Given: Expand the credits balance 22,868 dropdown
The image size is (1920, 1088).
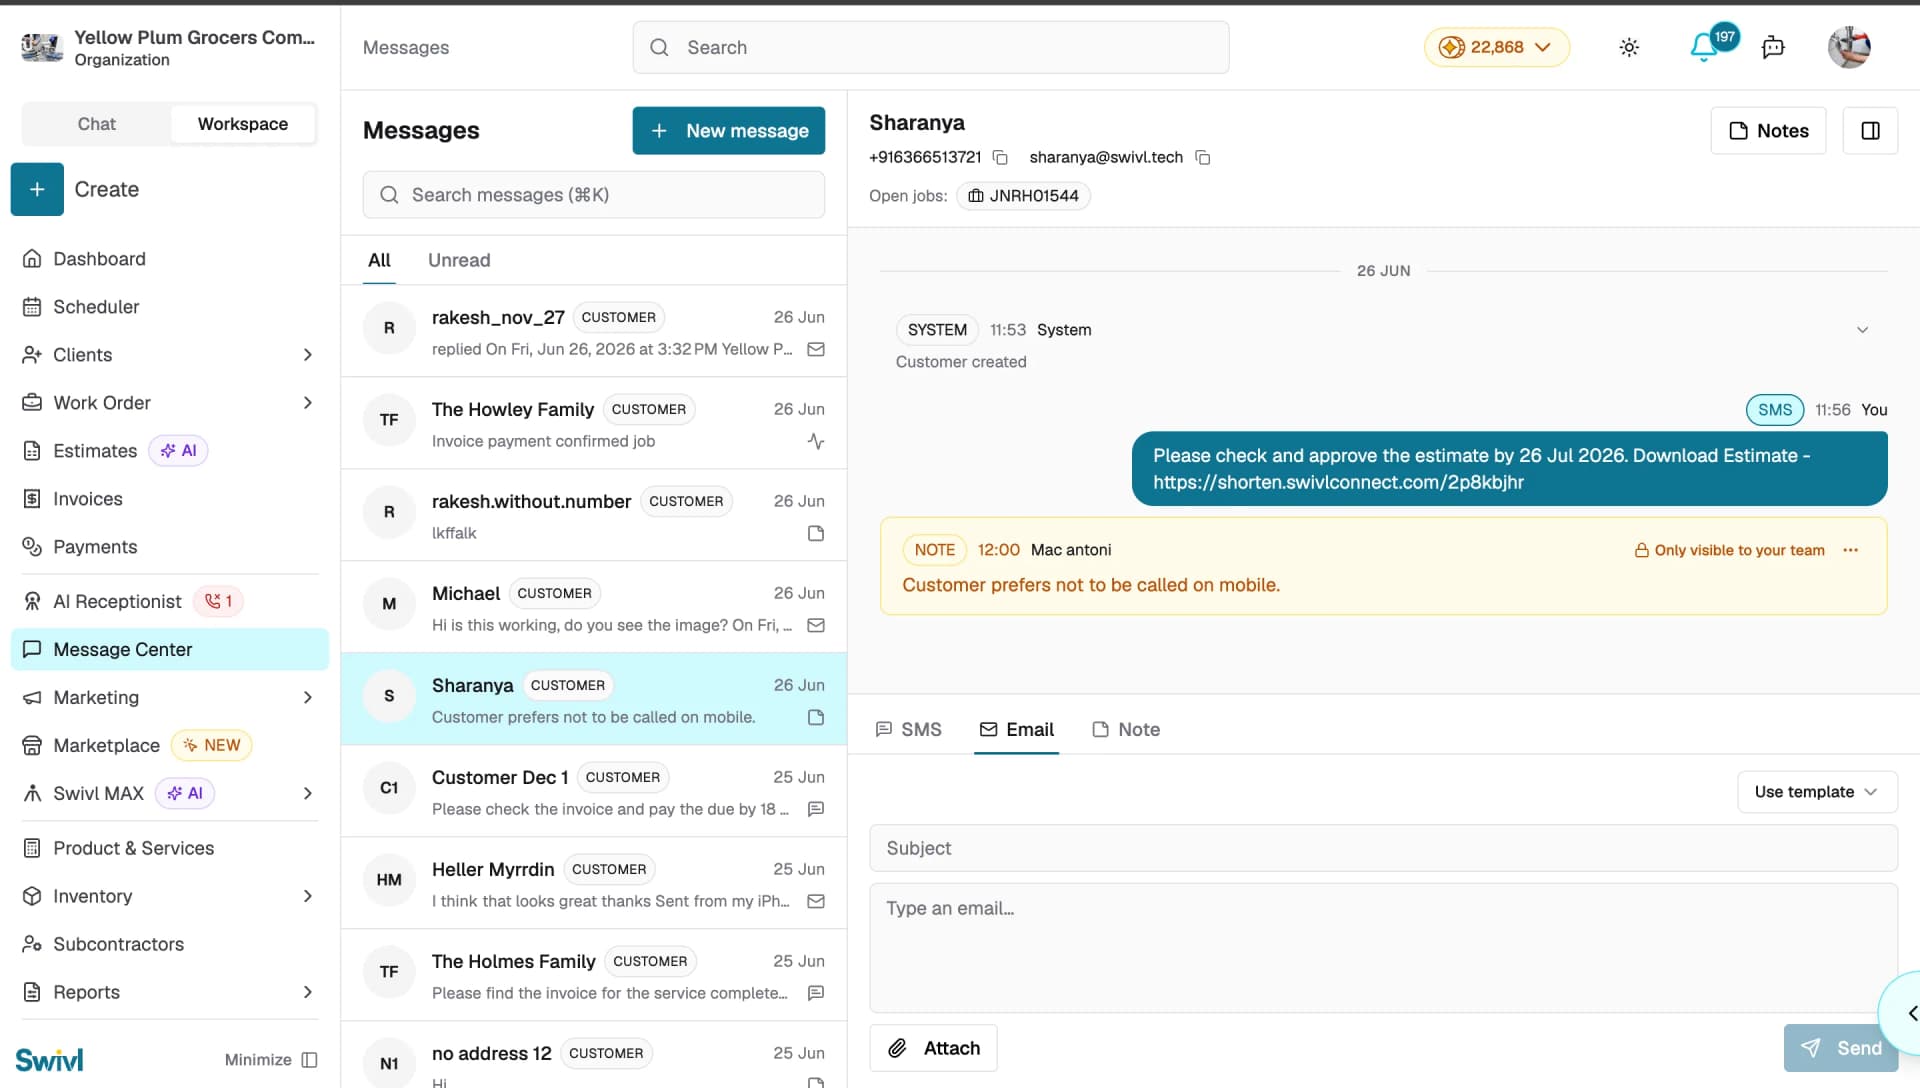Looking at the screenshot, I should [x=1496, y=47].
